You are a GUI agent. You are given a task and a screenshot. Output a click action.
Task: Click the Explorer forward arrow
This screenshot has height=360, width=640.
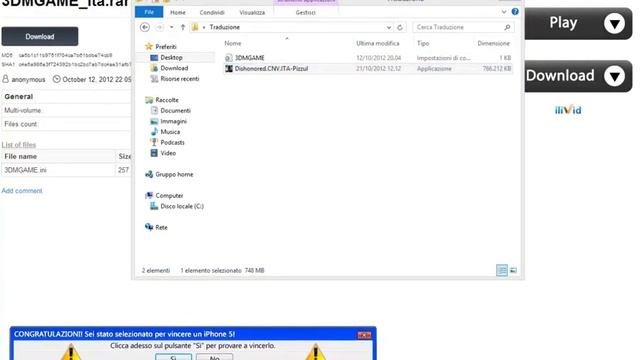160,27
